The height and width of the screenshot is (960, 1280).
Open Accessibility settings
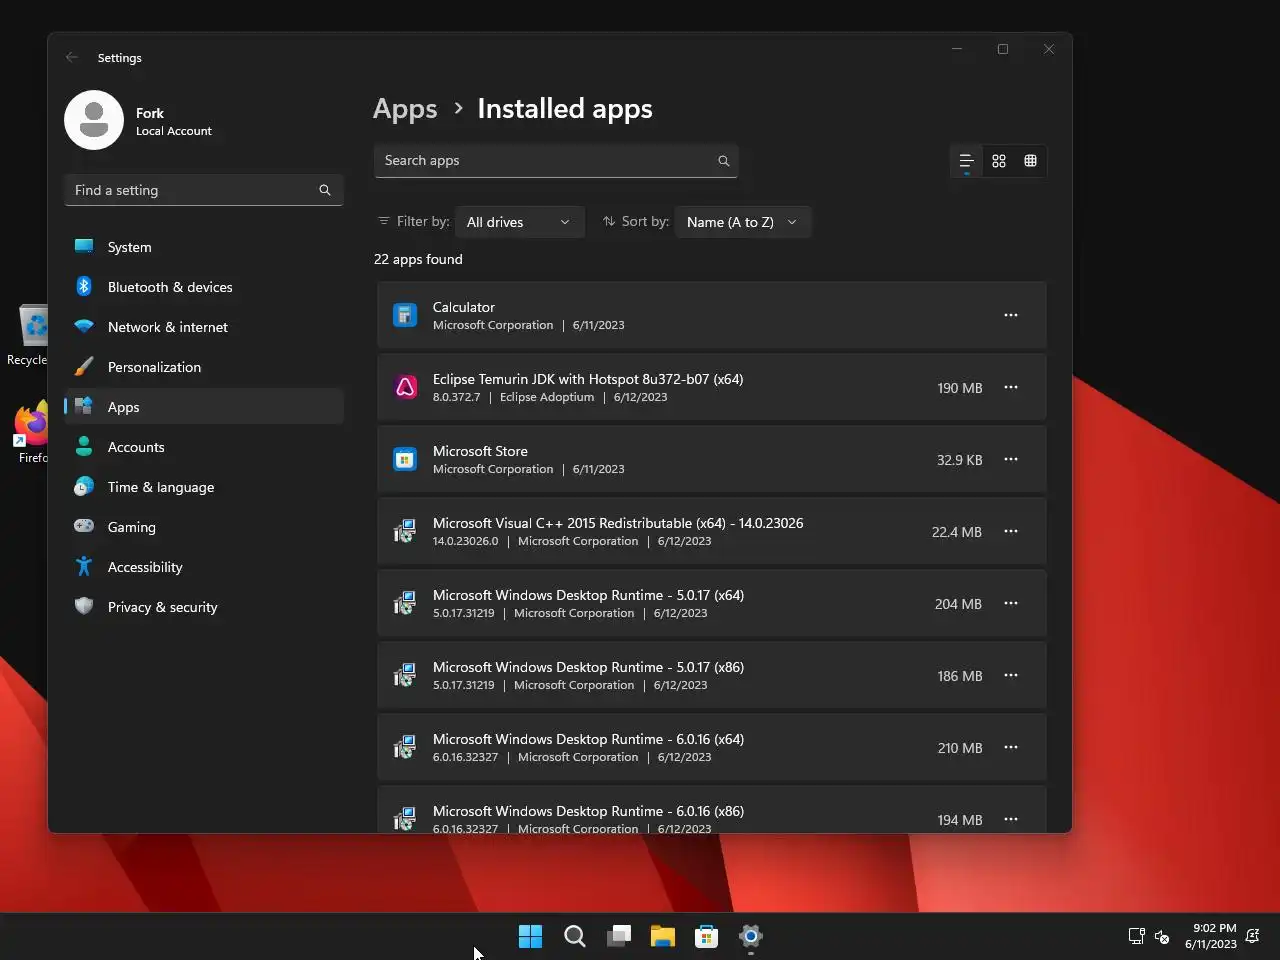(204, 567)
